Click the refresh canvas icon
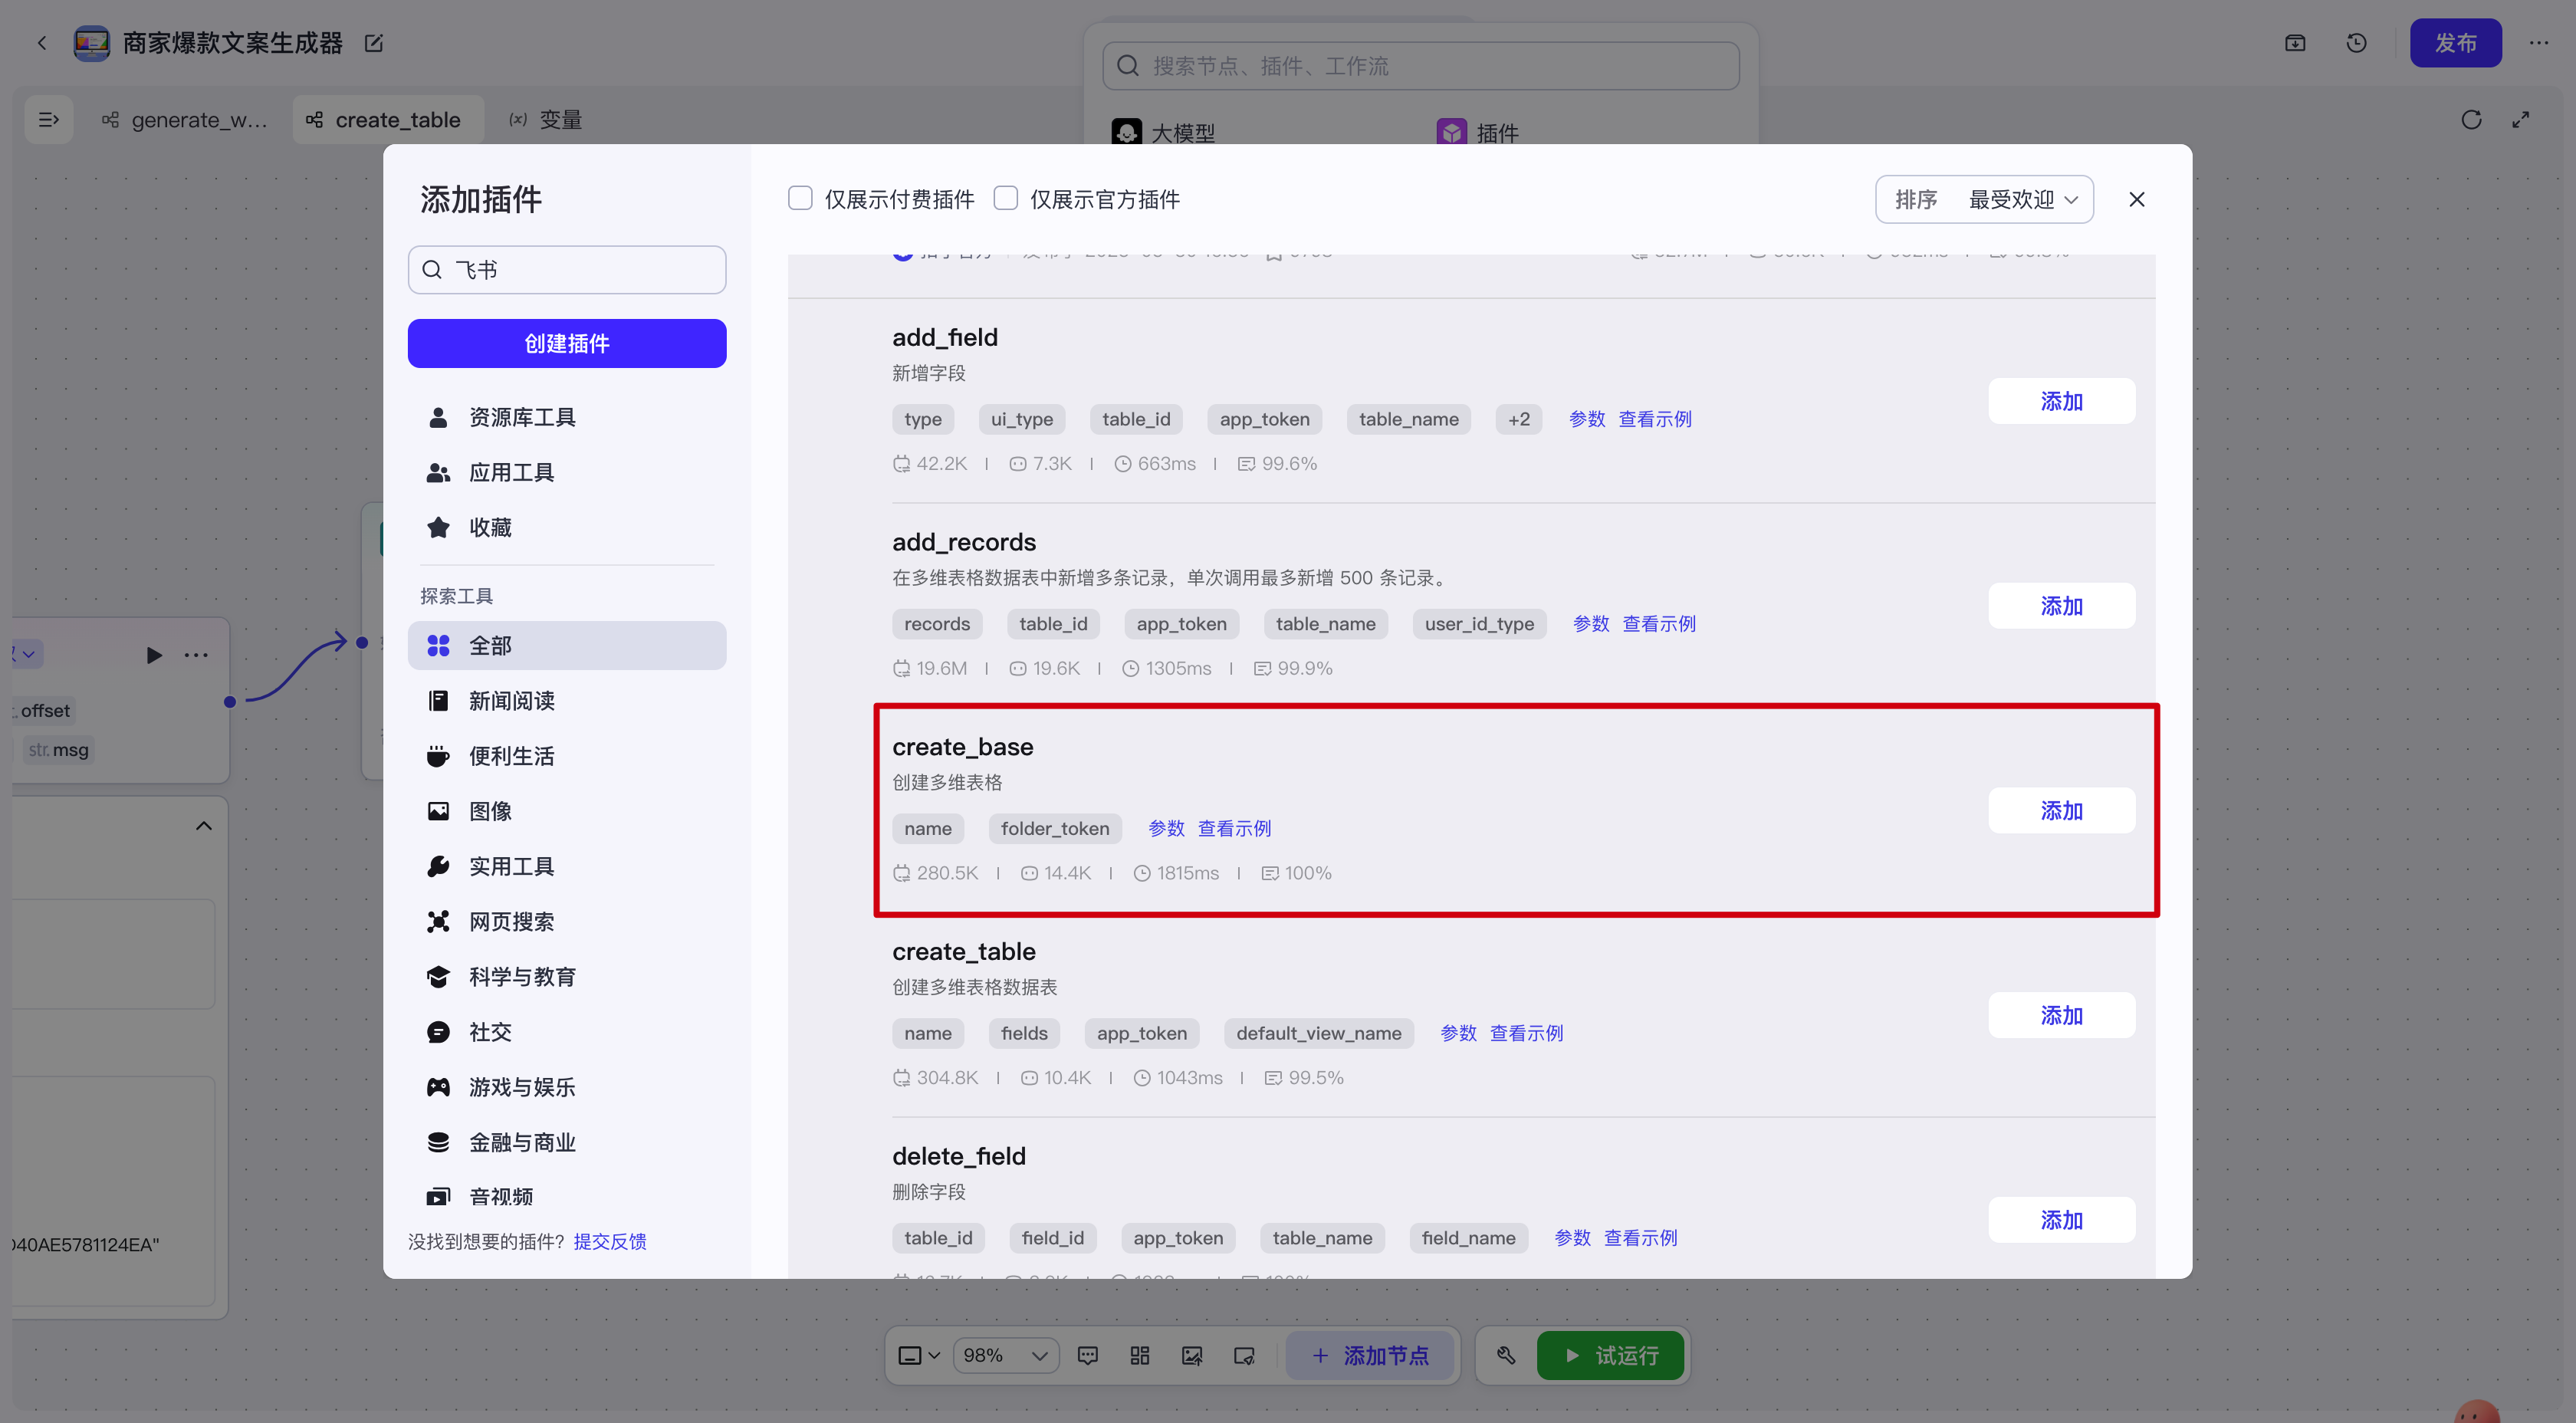This screenshot has width=2576, height=1423. coord(2471,120)
